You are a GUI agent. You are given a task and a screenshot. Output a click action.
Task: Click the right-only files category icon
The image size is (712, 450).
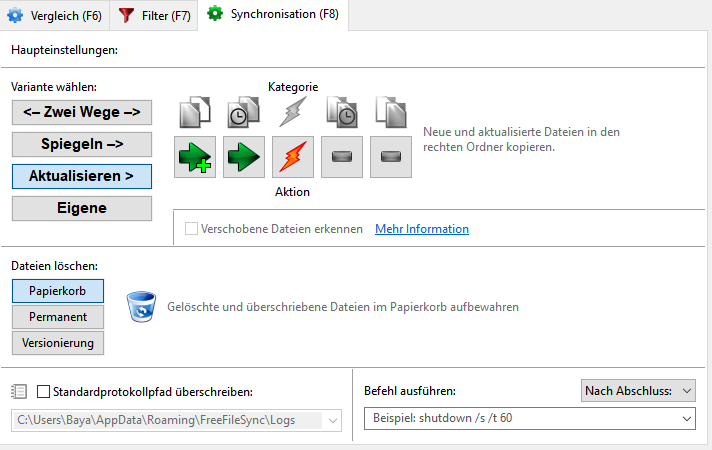click(391, 112)
